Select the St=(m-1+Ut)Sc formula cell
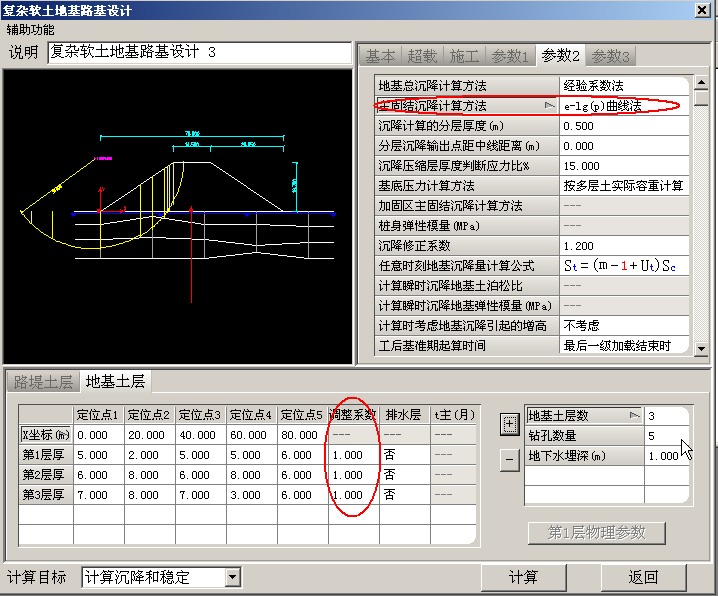718x596 pixels. (624, 266)
